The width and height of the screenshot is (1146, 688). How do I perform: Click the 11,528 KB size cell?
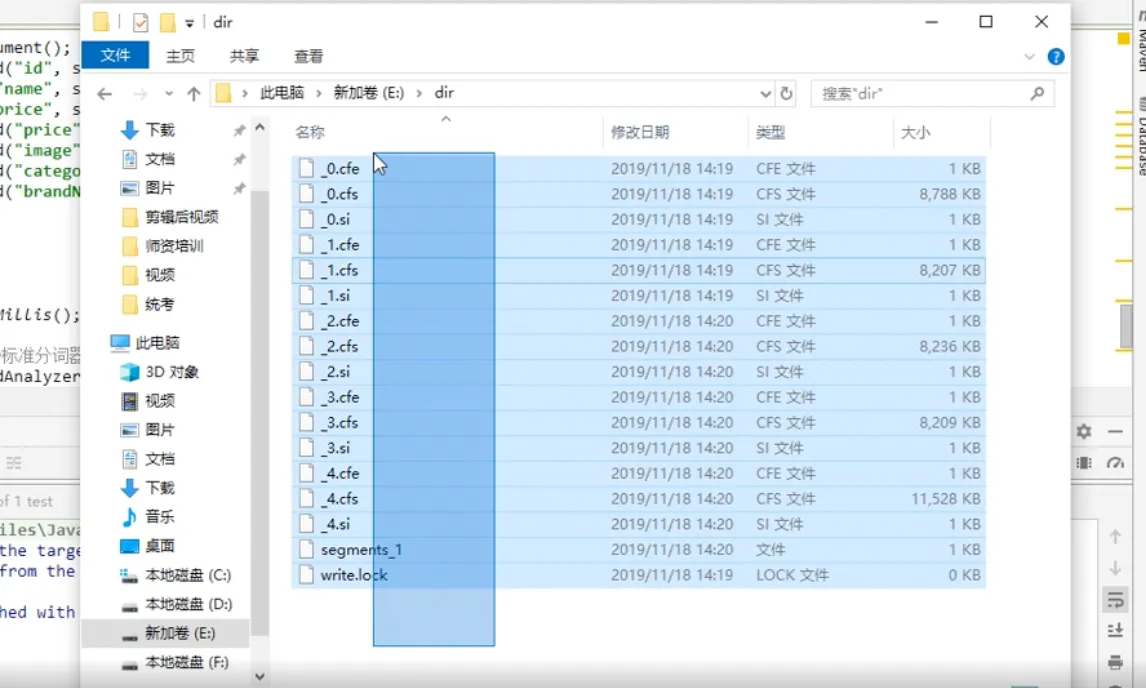[x=946, y=499]
